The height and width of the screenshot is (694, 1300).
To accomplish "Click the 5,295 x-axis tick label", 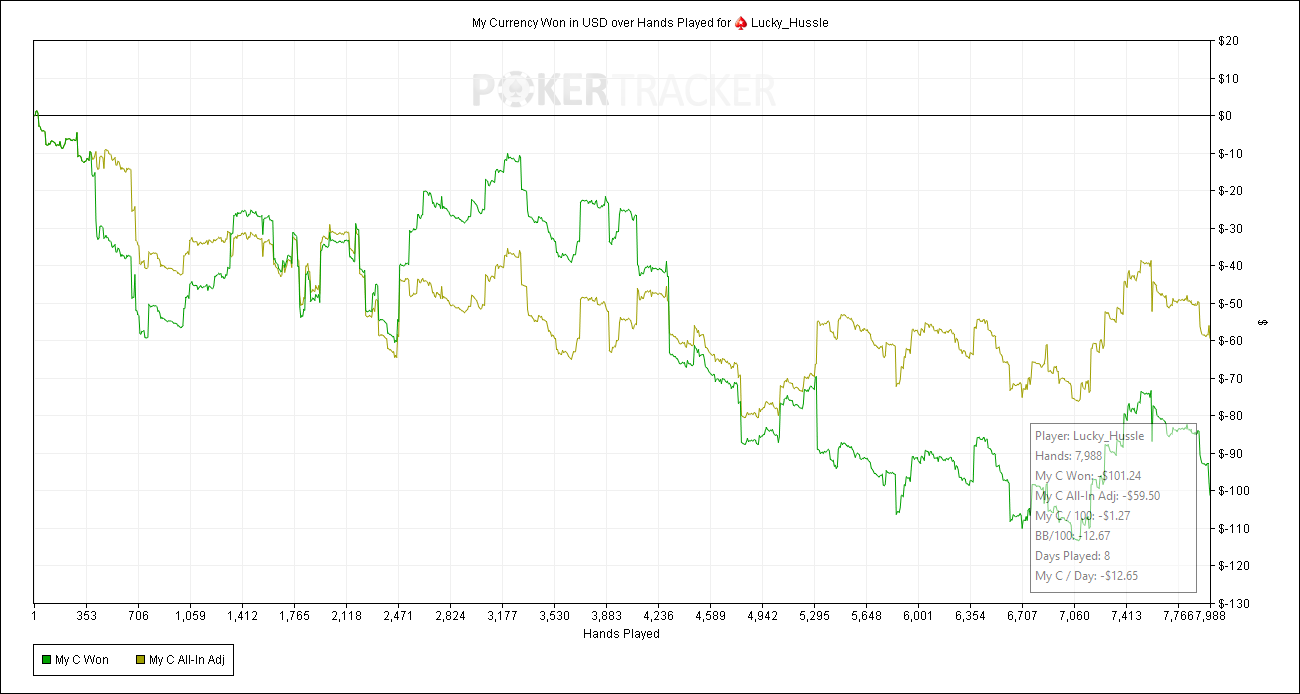I will click(814, 617).
